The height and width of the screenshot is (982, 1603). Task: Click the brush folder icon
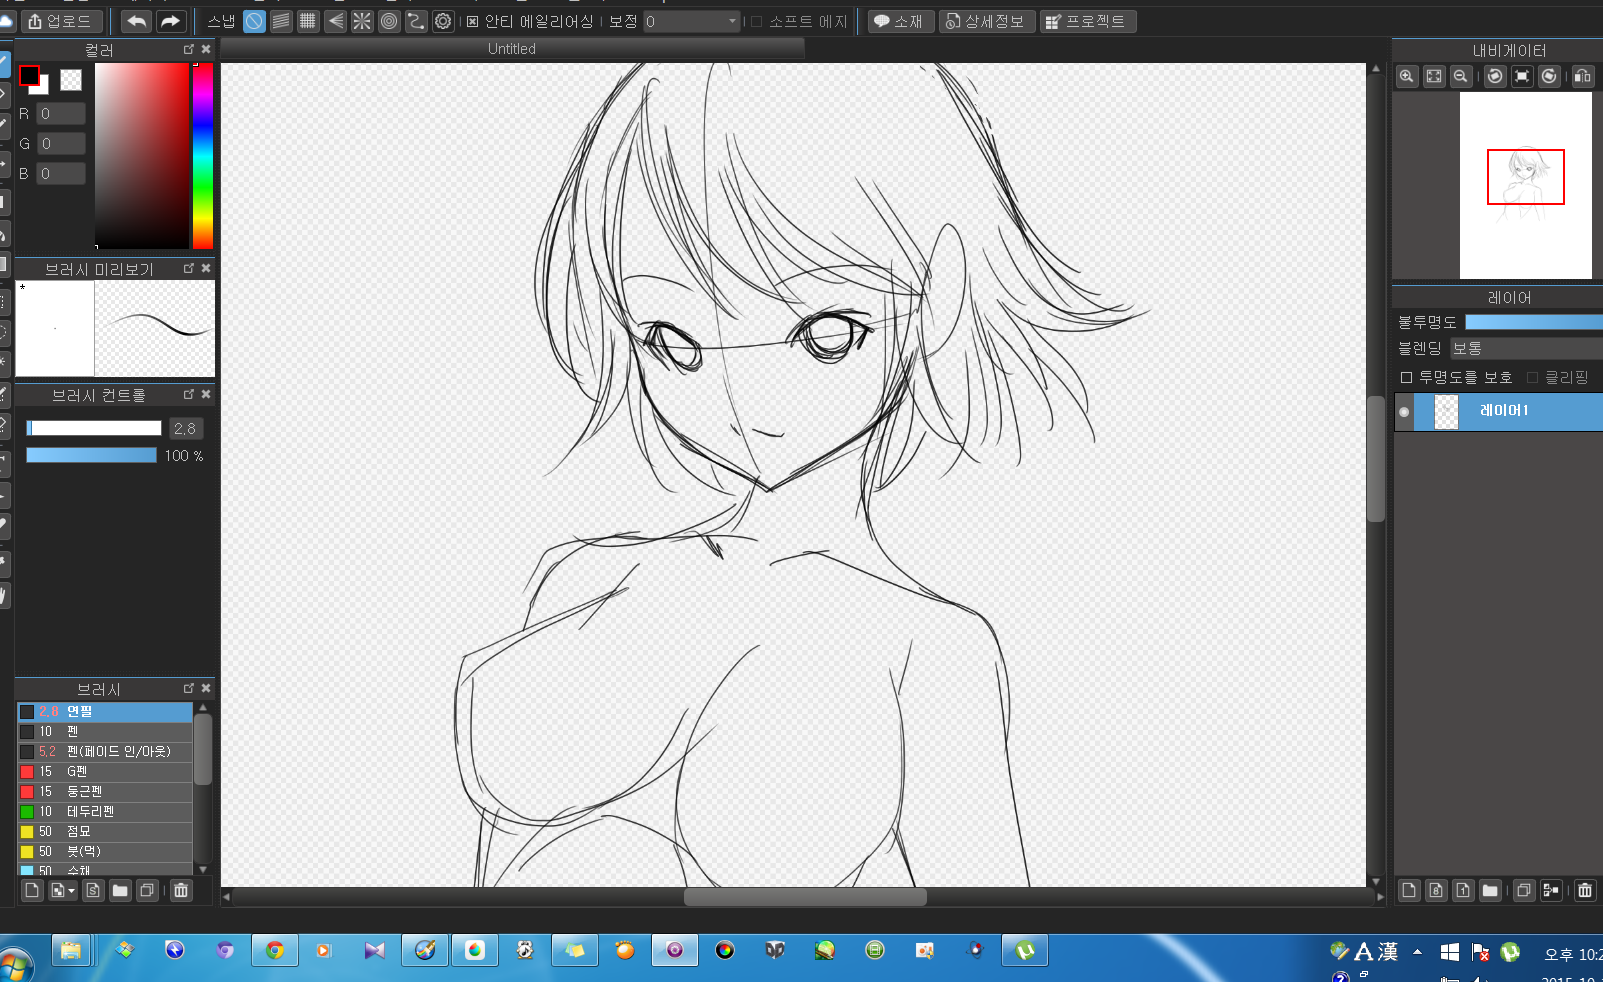120,890
